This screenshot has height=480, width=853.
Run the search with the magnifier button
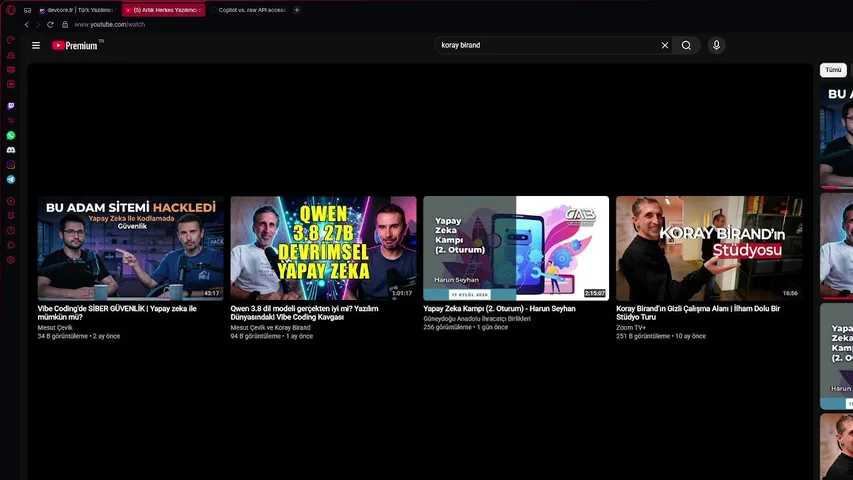click(686, 45)
